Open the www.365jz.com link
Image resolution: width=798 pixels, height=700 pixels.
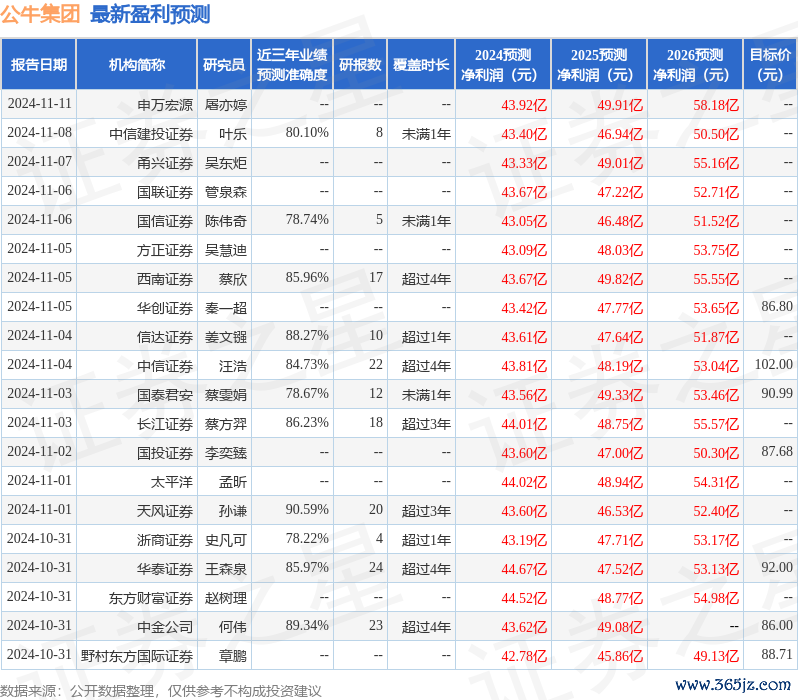(x=733, y=685)
